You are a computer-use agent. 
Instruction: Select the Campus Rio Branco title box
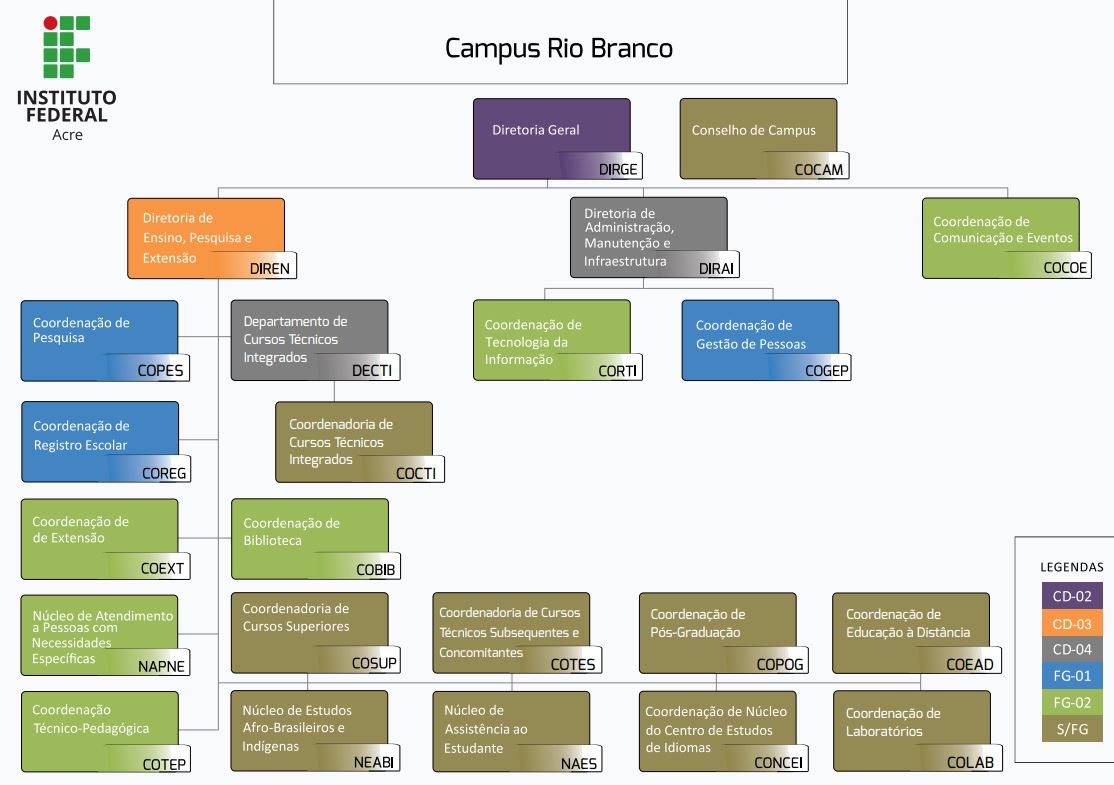tap(560, 48)
